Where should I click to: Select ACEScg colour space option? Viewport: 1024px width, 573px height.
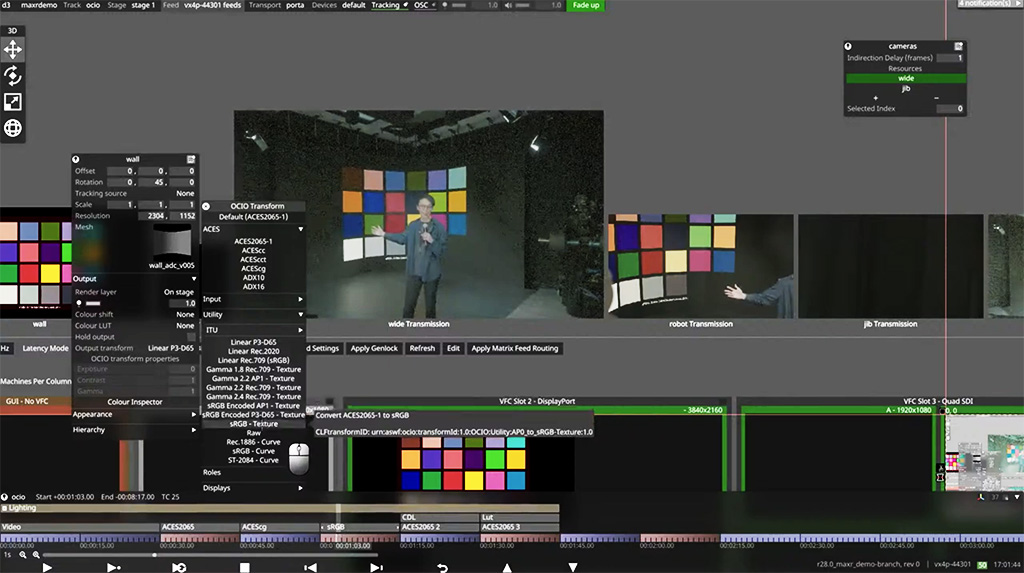[x=253, y=269]
